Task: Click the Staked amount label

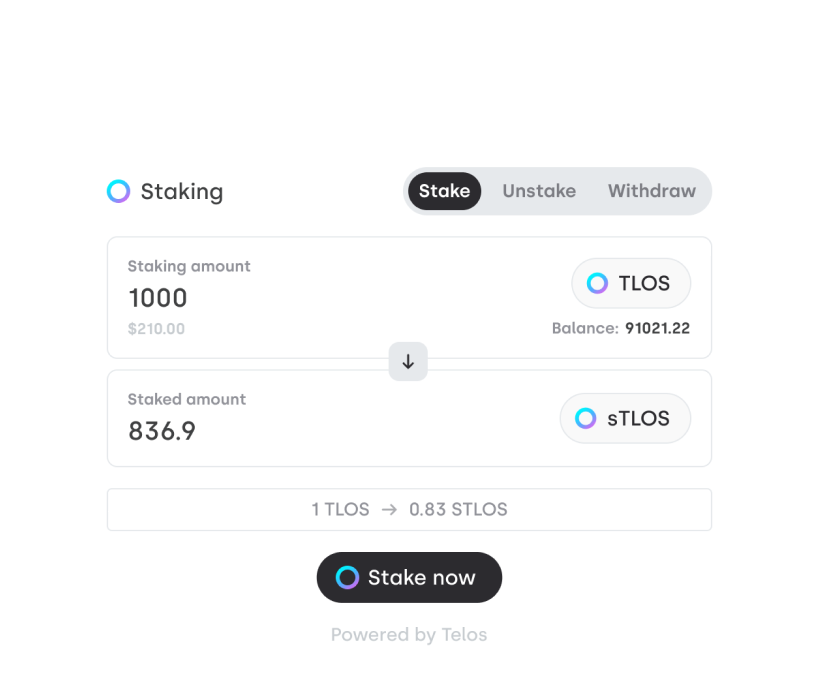Action: coord(187,399)
